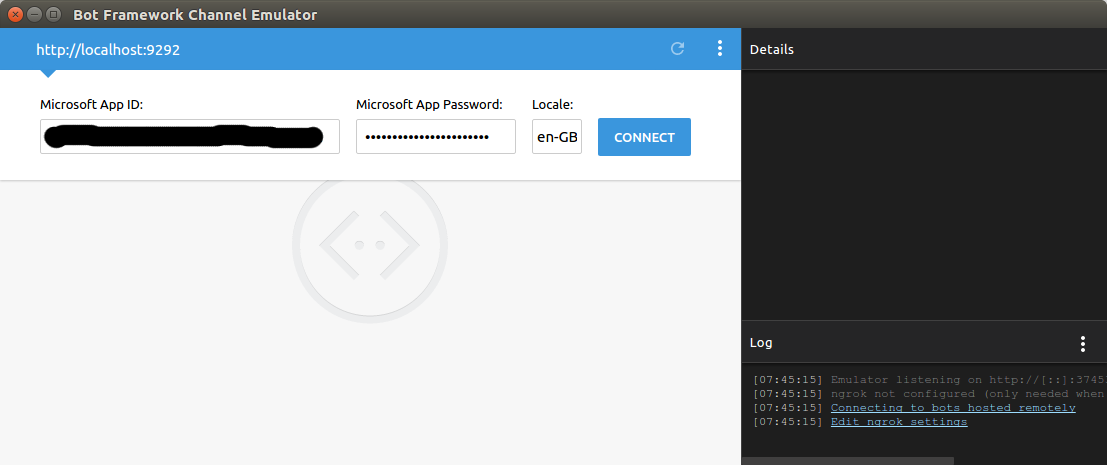Open the address bar three-dot menu
Screen dimensions: 1107x465
click(719, 49)
